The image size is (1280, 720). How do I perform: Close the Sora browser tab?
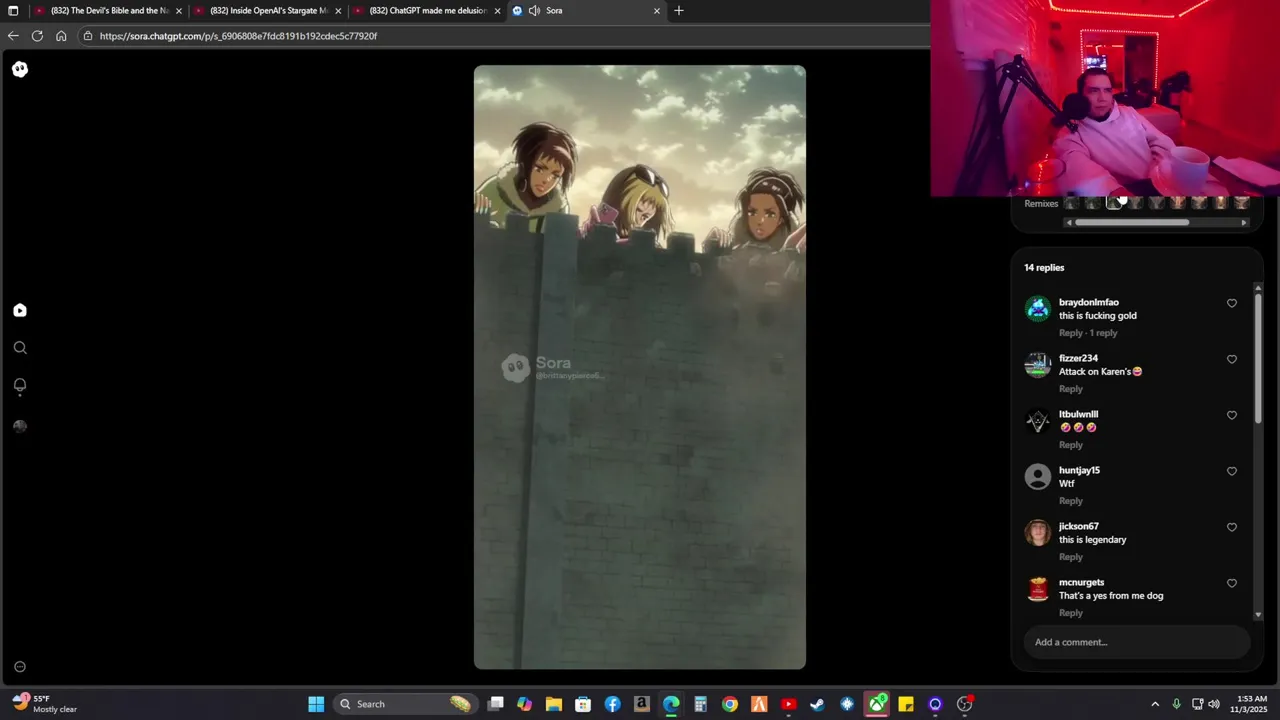[x=657, y=11]
